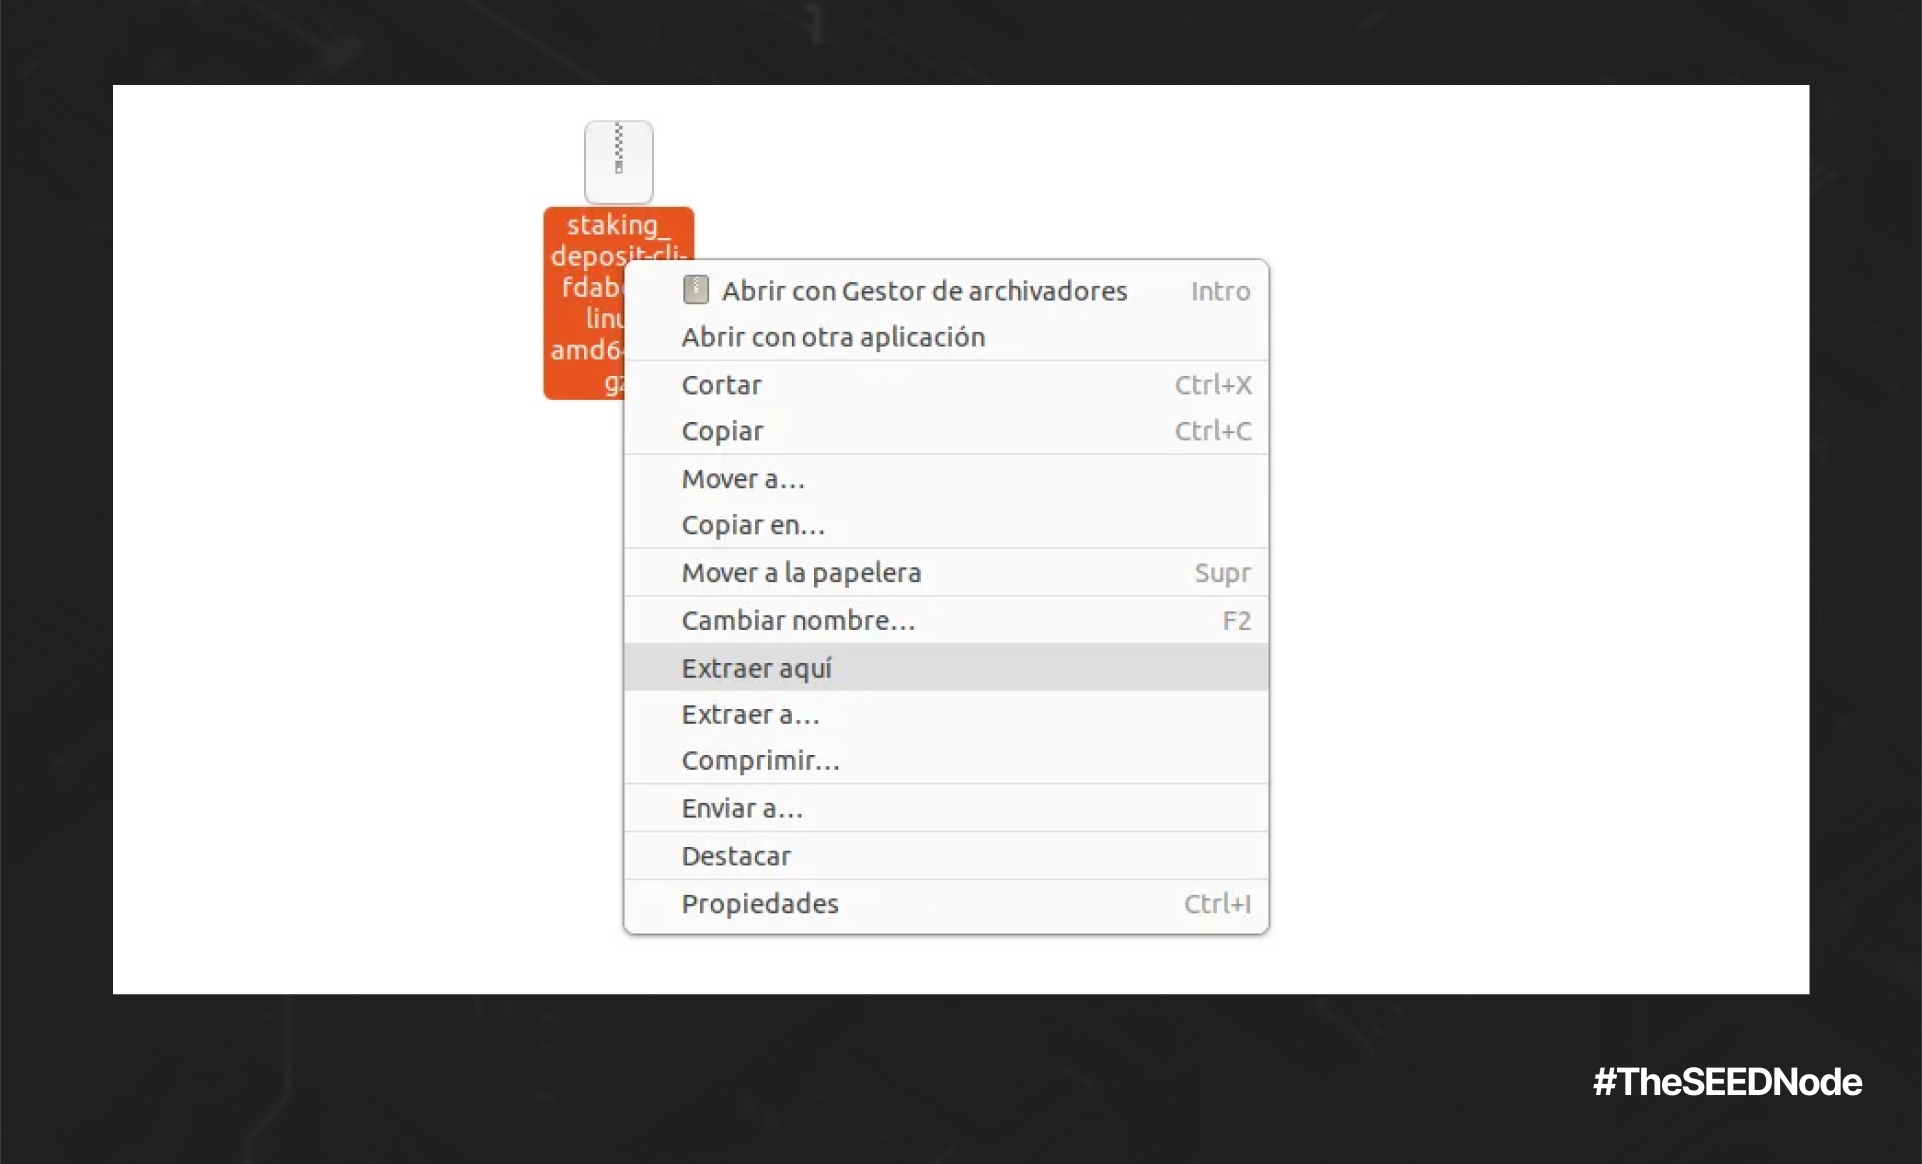Screen dimensions: 1922x1164
Task: Select Extraer a… option
Action: point(750,715)
